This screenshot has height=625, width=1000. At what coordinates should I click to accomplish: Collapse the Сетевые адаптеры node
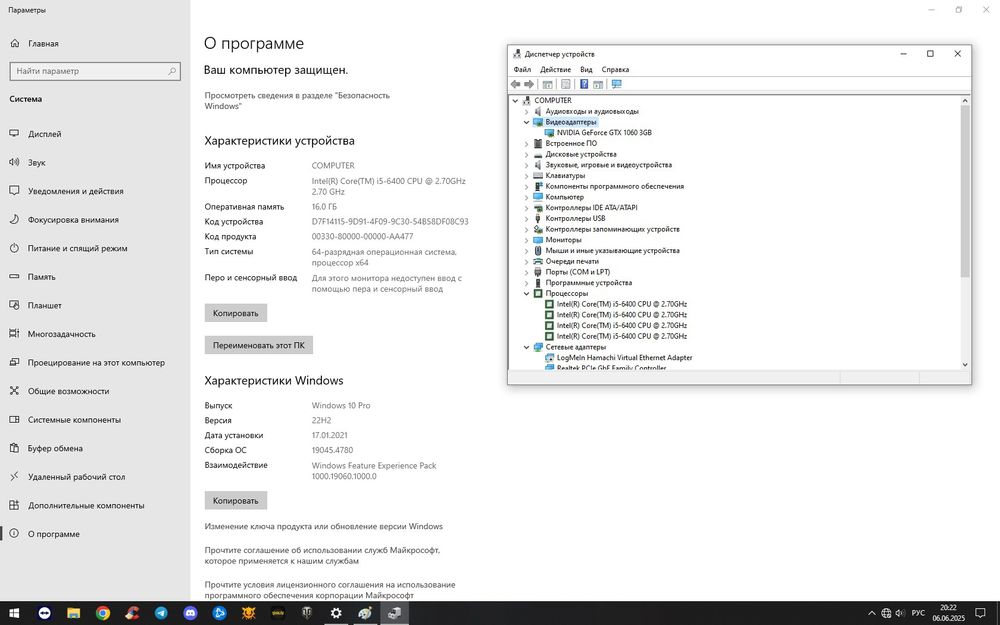[x=527, y=347]
